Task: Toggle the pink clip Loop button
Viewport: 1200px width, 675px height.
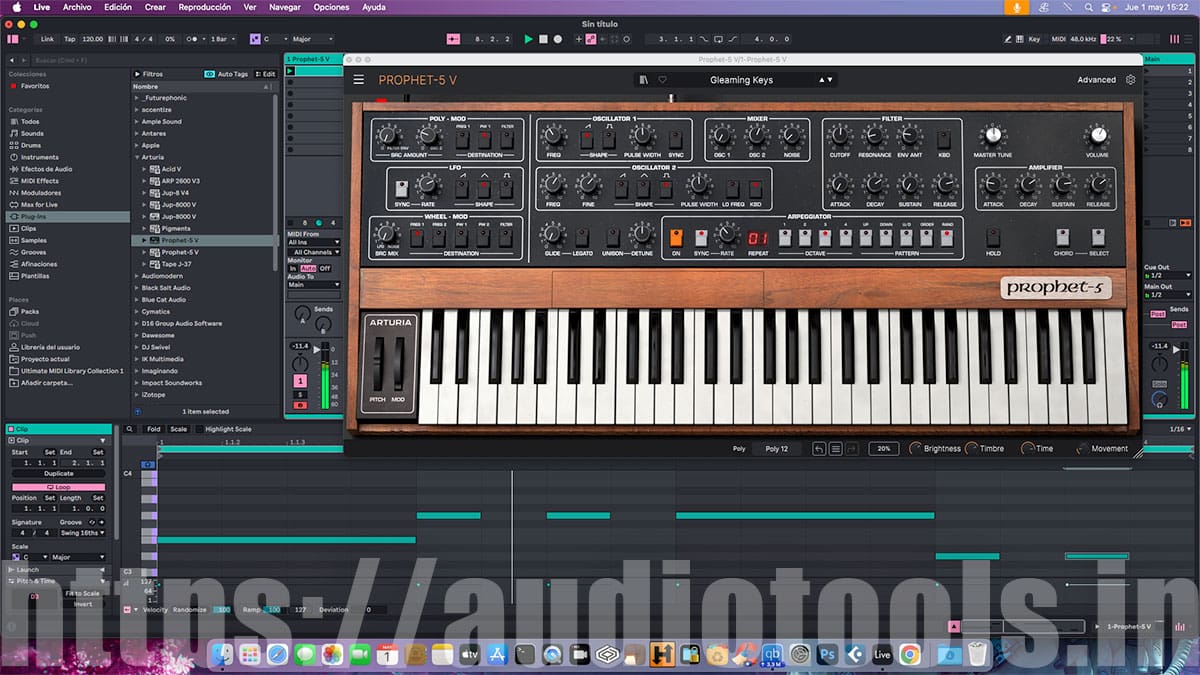Action: tap(57, 487)
